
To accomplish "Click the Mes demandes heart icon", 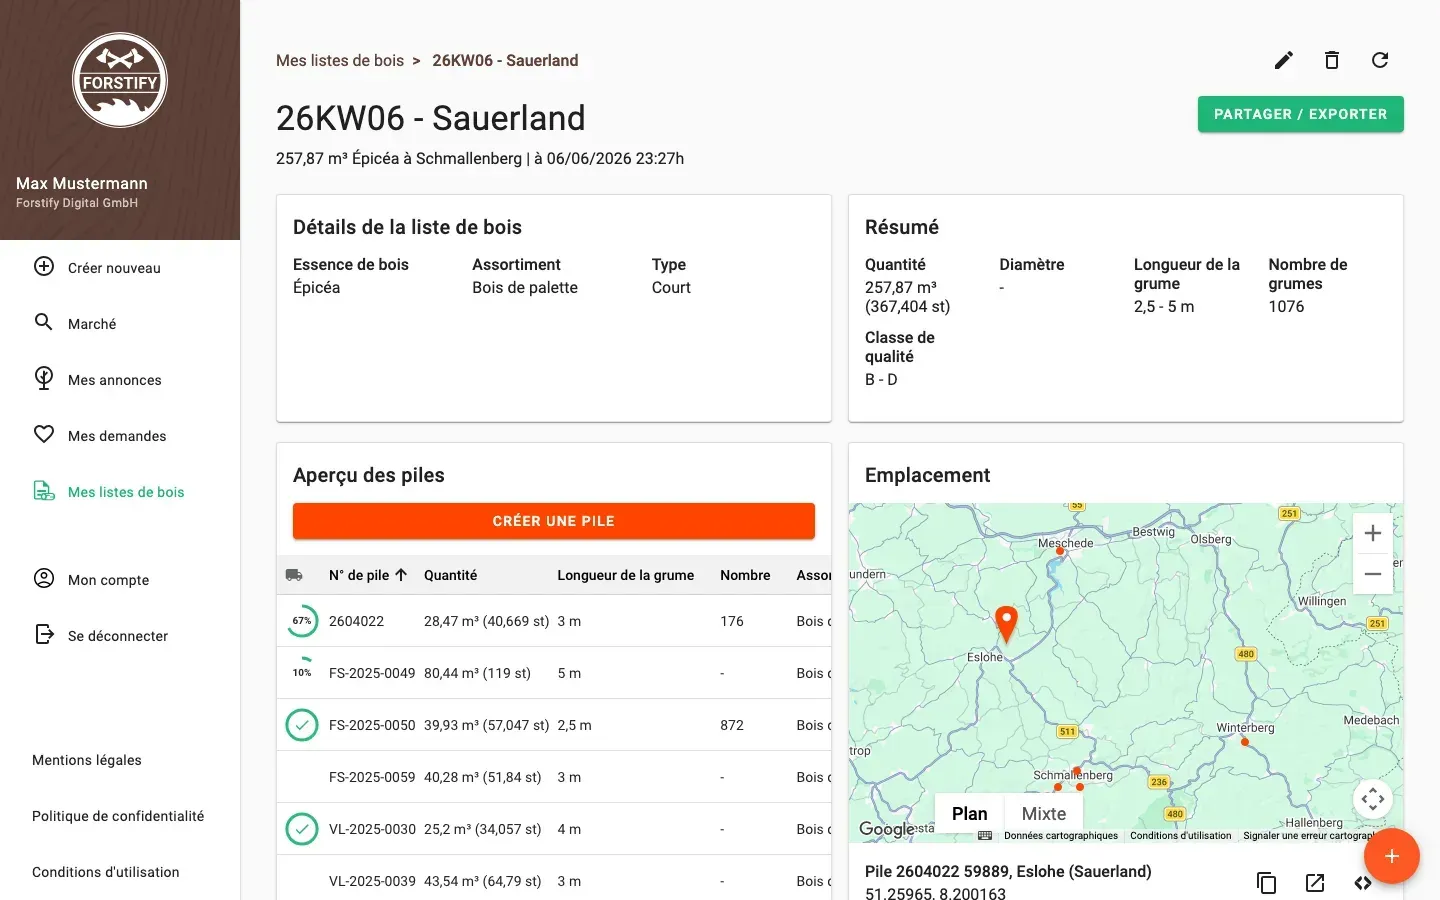I will pos(44,434).
